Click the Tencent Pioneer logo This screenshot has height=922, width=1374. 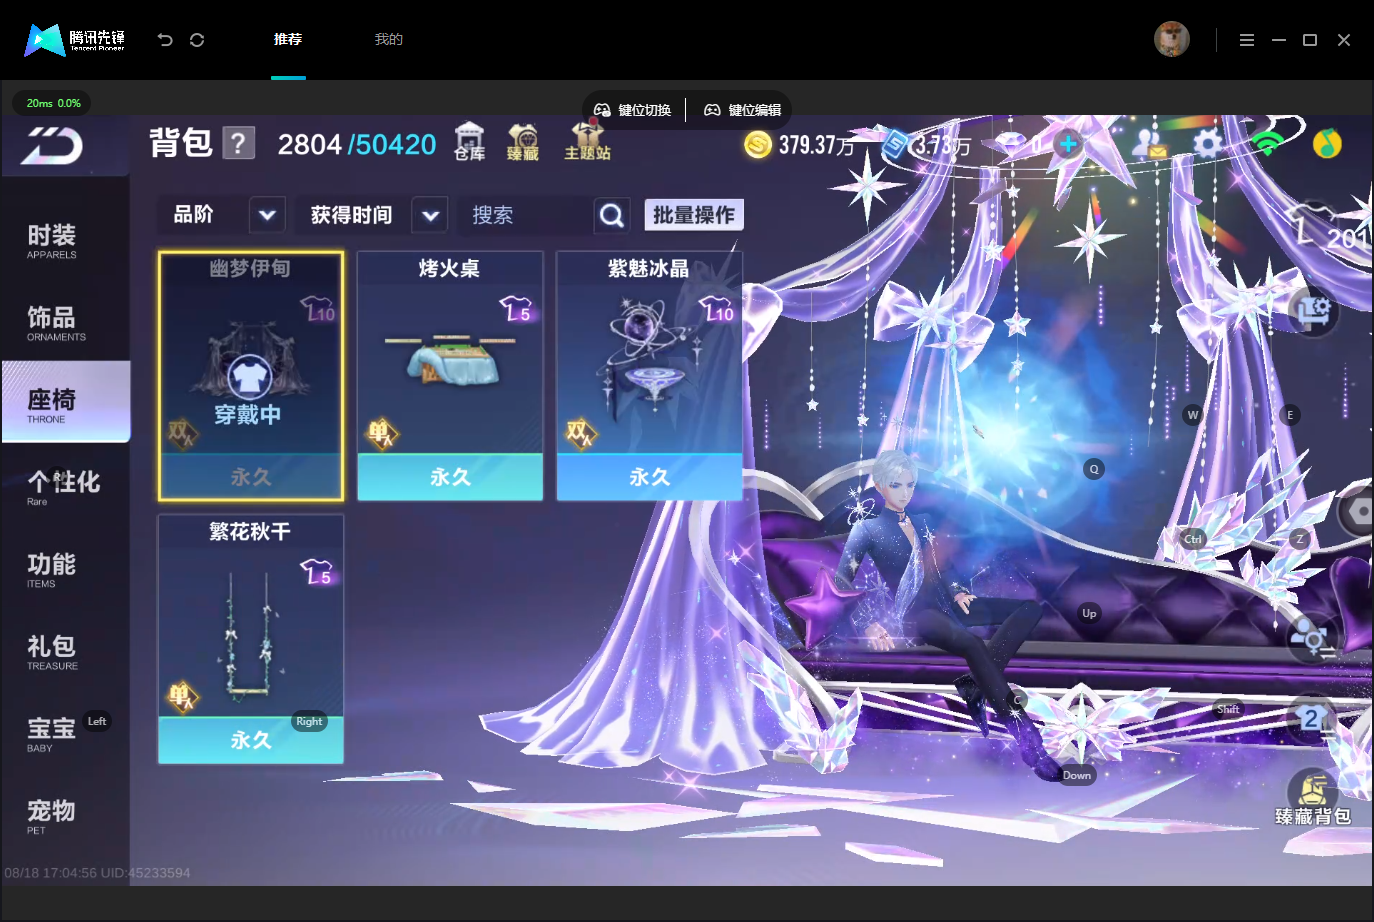coord(75,39)
